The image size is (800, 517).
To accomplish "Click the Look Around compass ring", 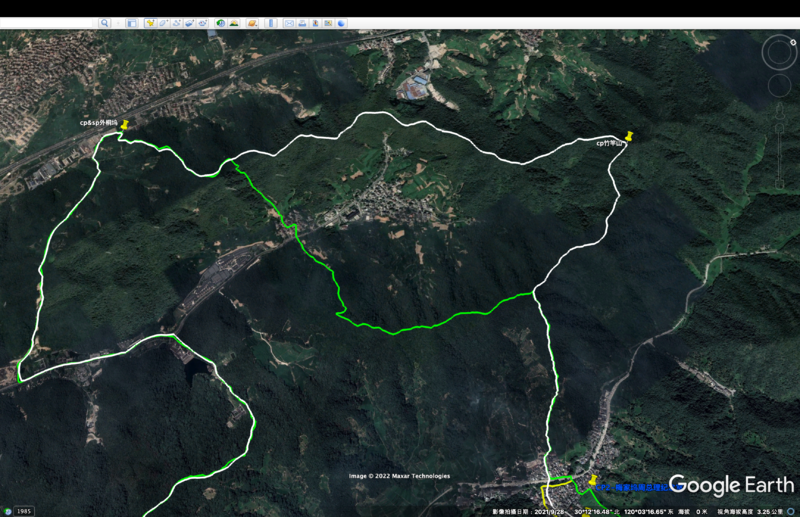I will [x=779, y=52].
